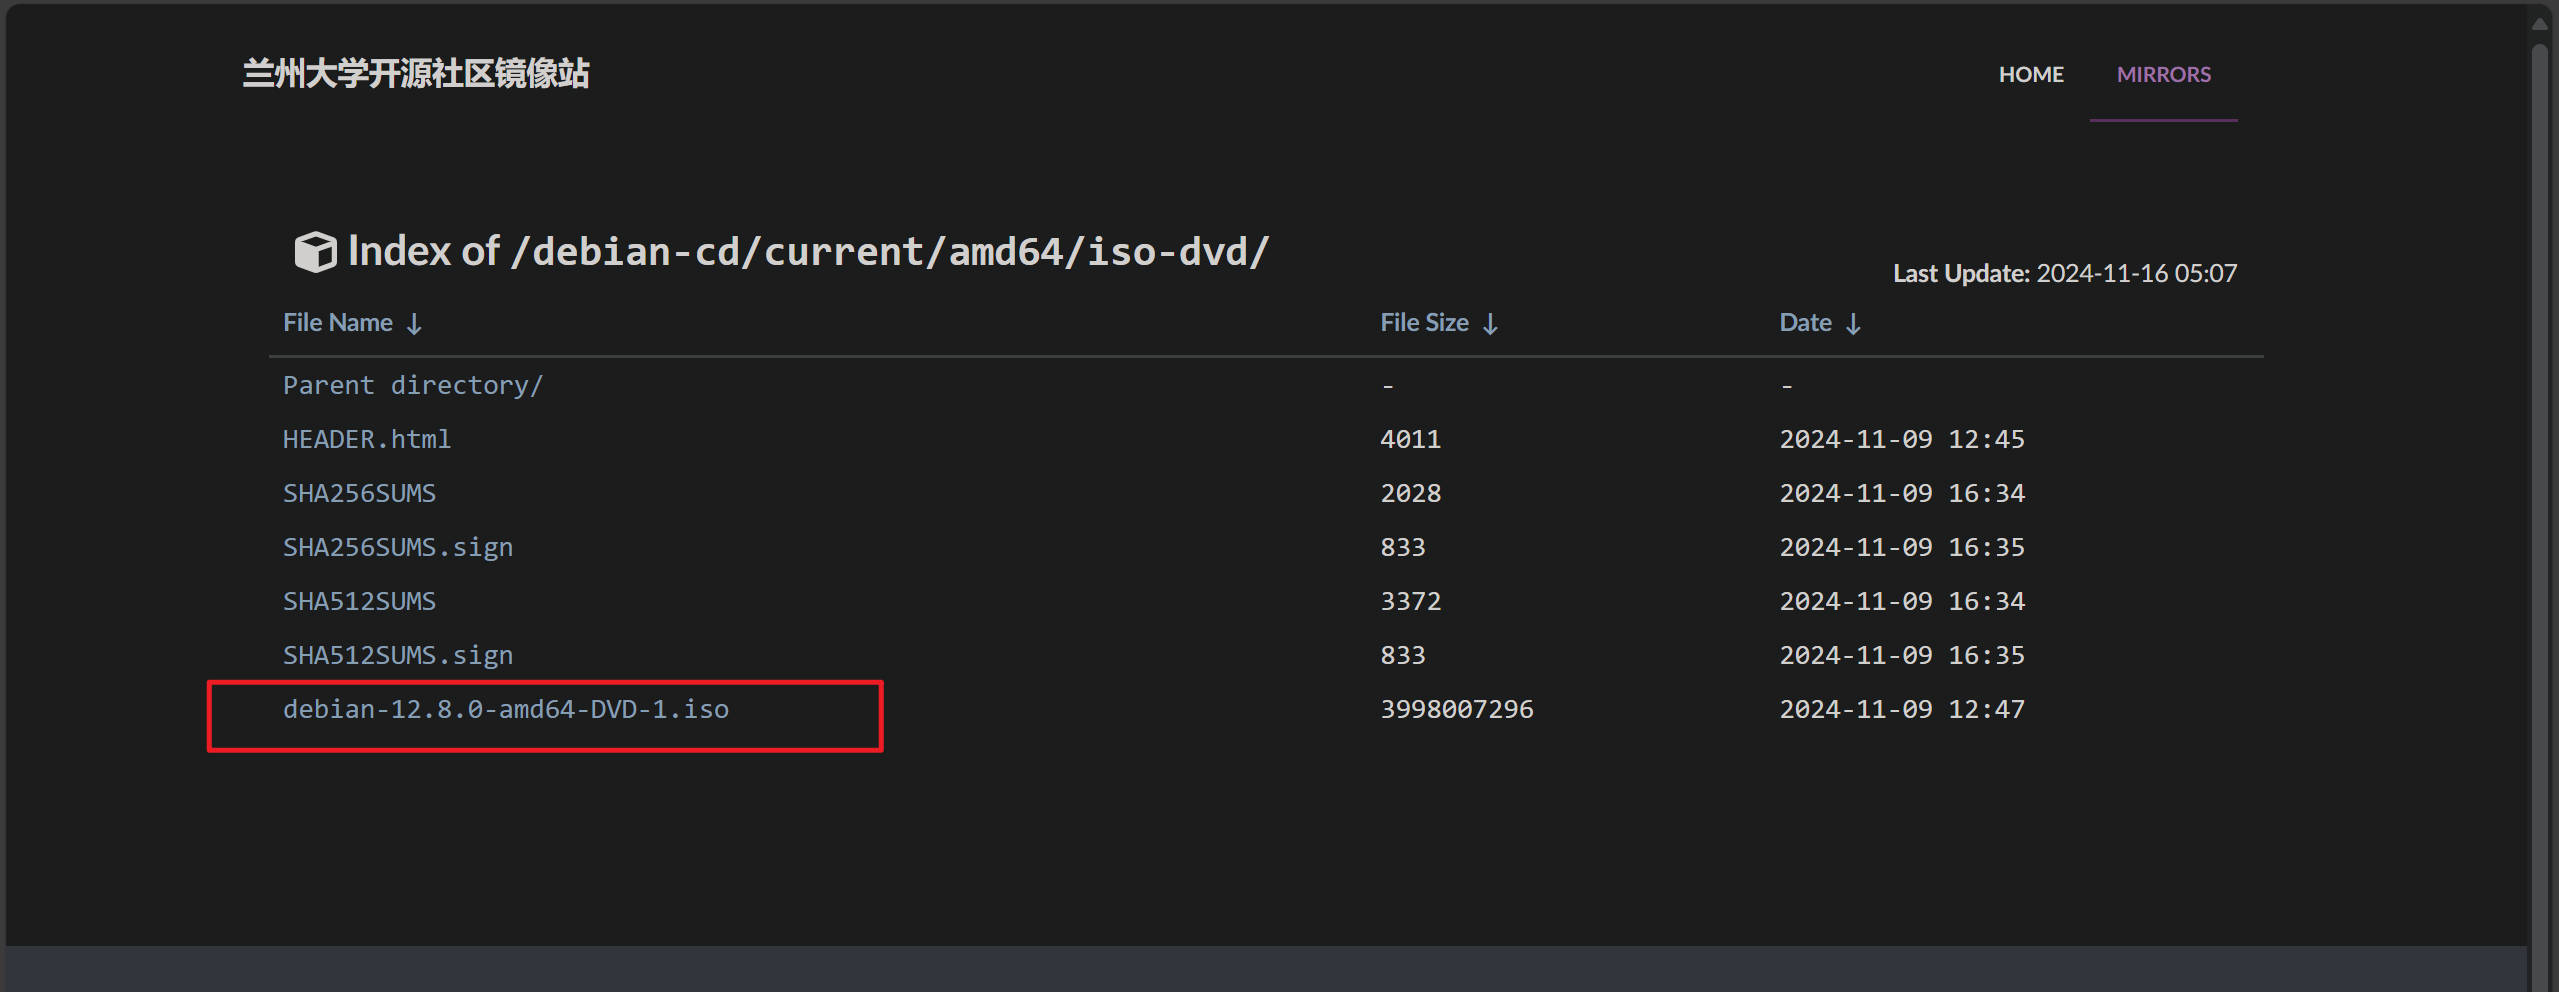Click the package box icon beside Index of
Screen dimensions: 2559x992
click(315, 251)
